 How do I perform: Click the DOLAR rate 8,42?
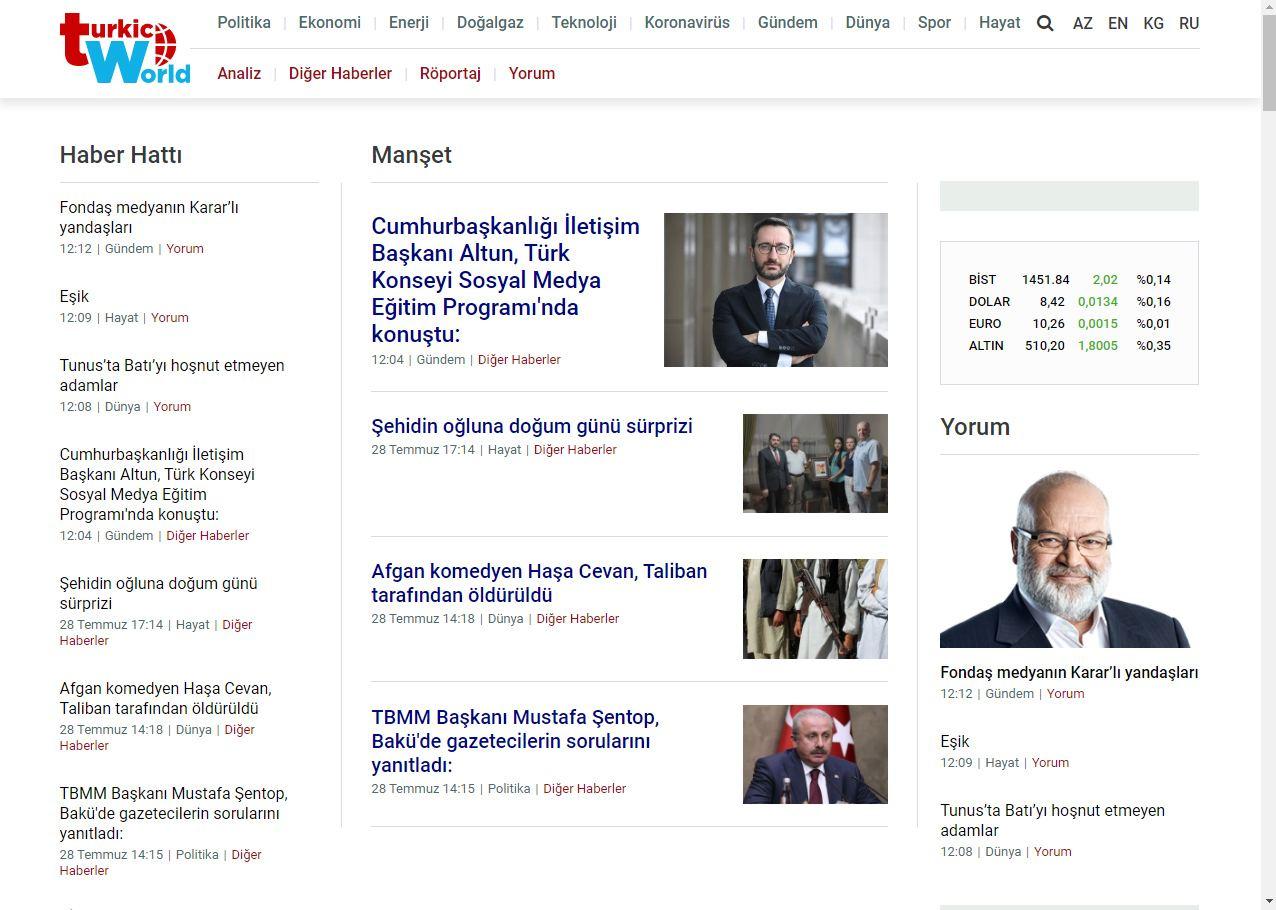1052,302
